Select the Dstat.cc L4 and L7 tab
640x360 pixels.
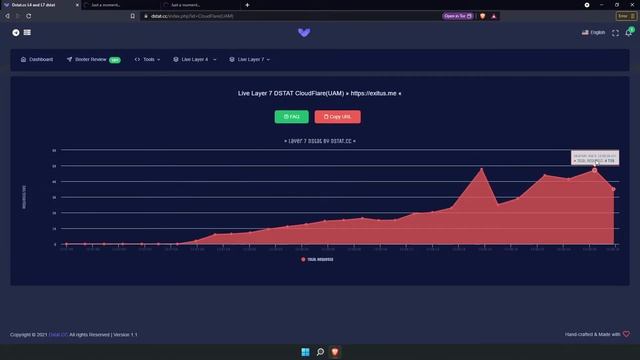point(40,5)
